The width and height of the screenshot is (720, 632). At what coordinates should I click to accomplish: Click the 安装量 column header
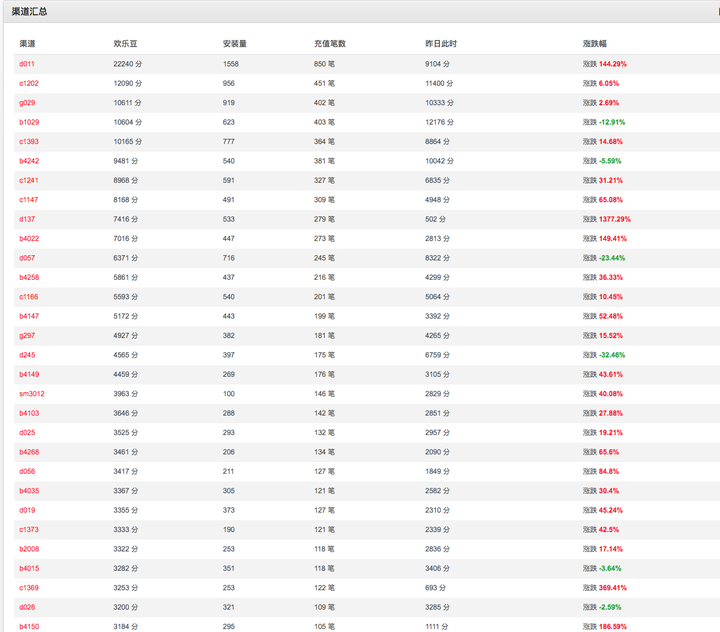pyautogui.click(x=235, y=44)
